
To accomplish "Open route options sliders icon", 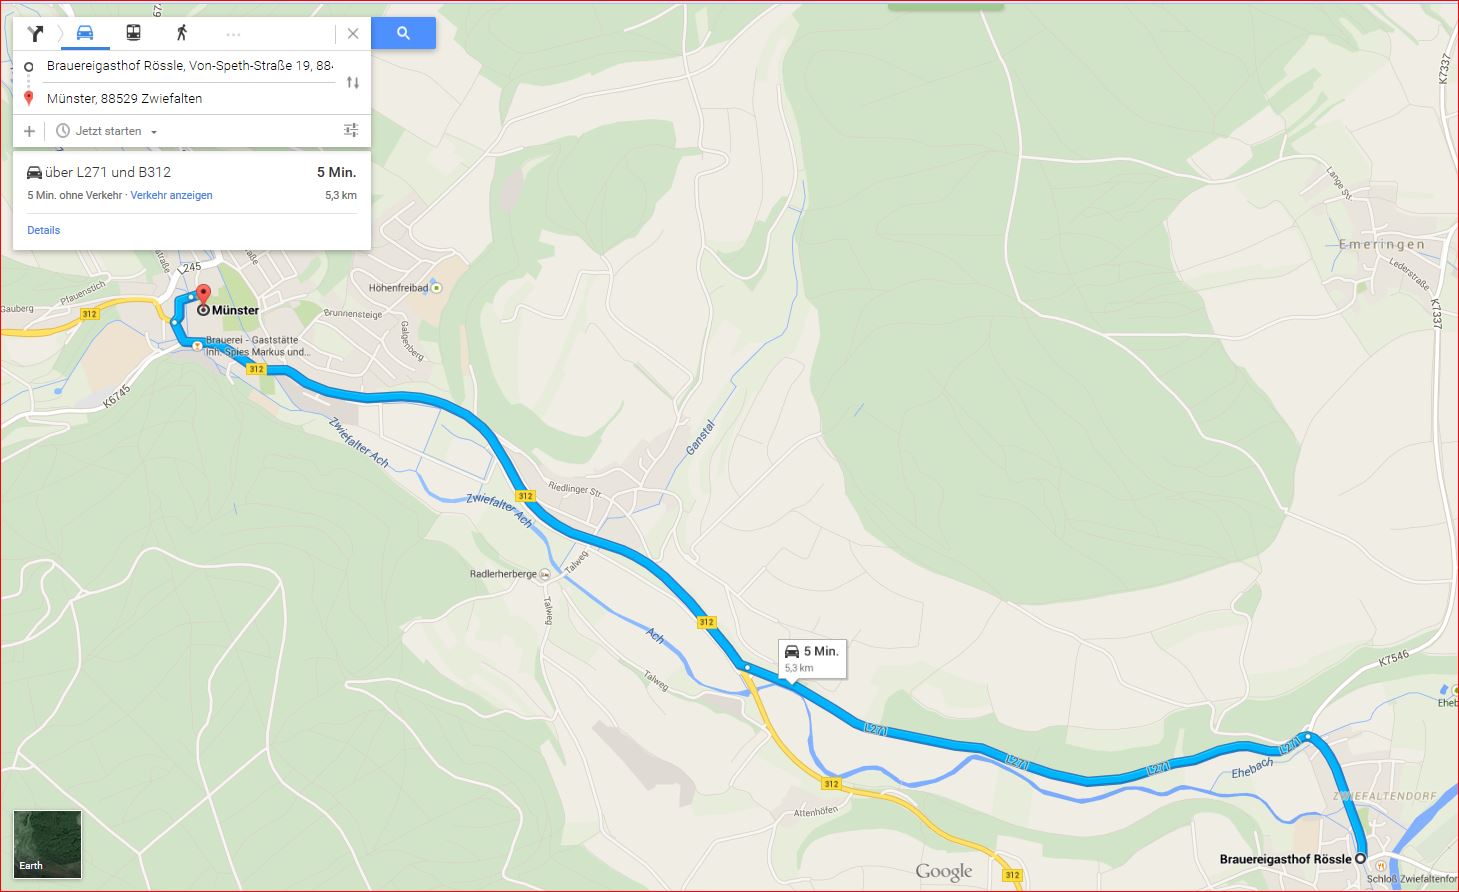I will [x=351, y=130].
